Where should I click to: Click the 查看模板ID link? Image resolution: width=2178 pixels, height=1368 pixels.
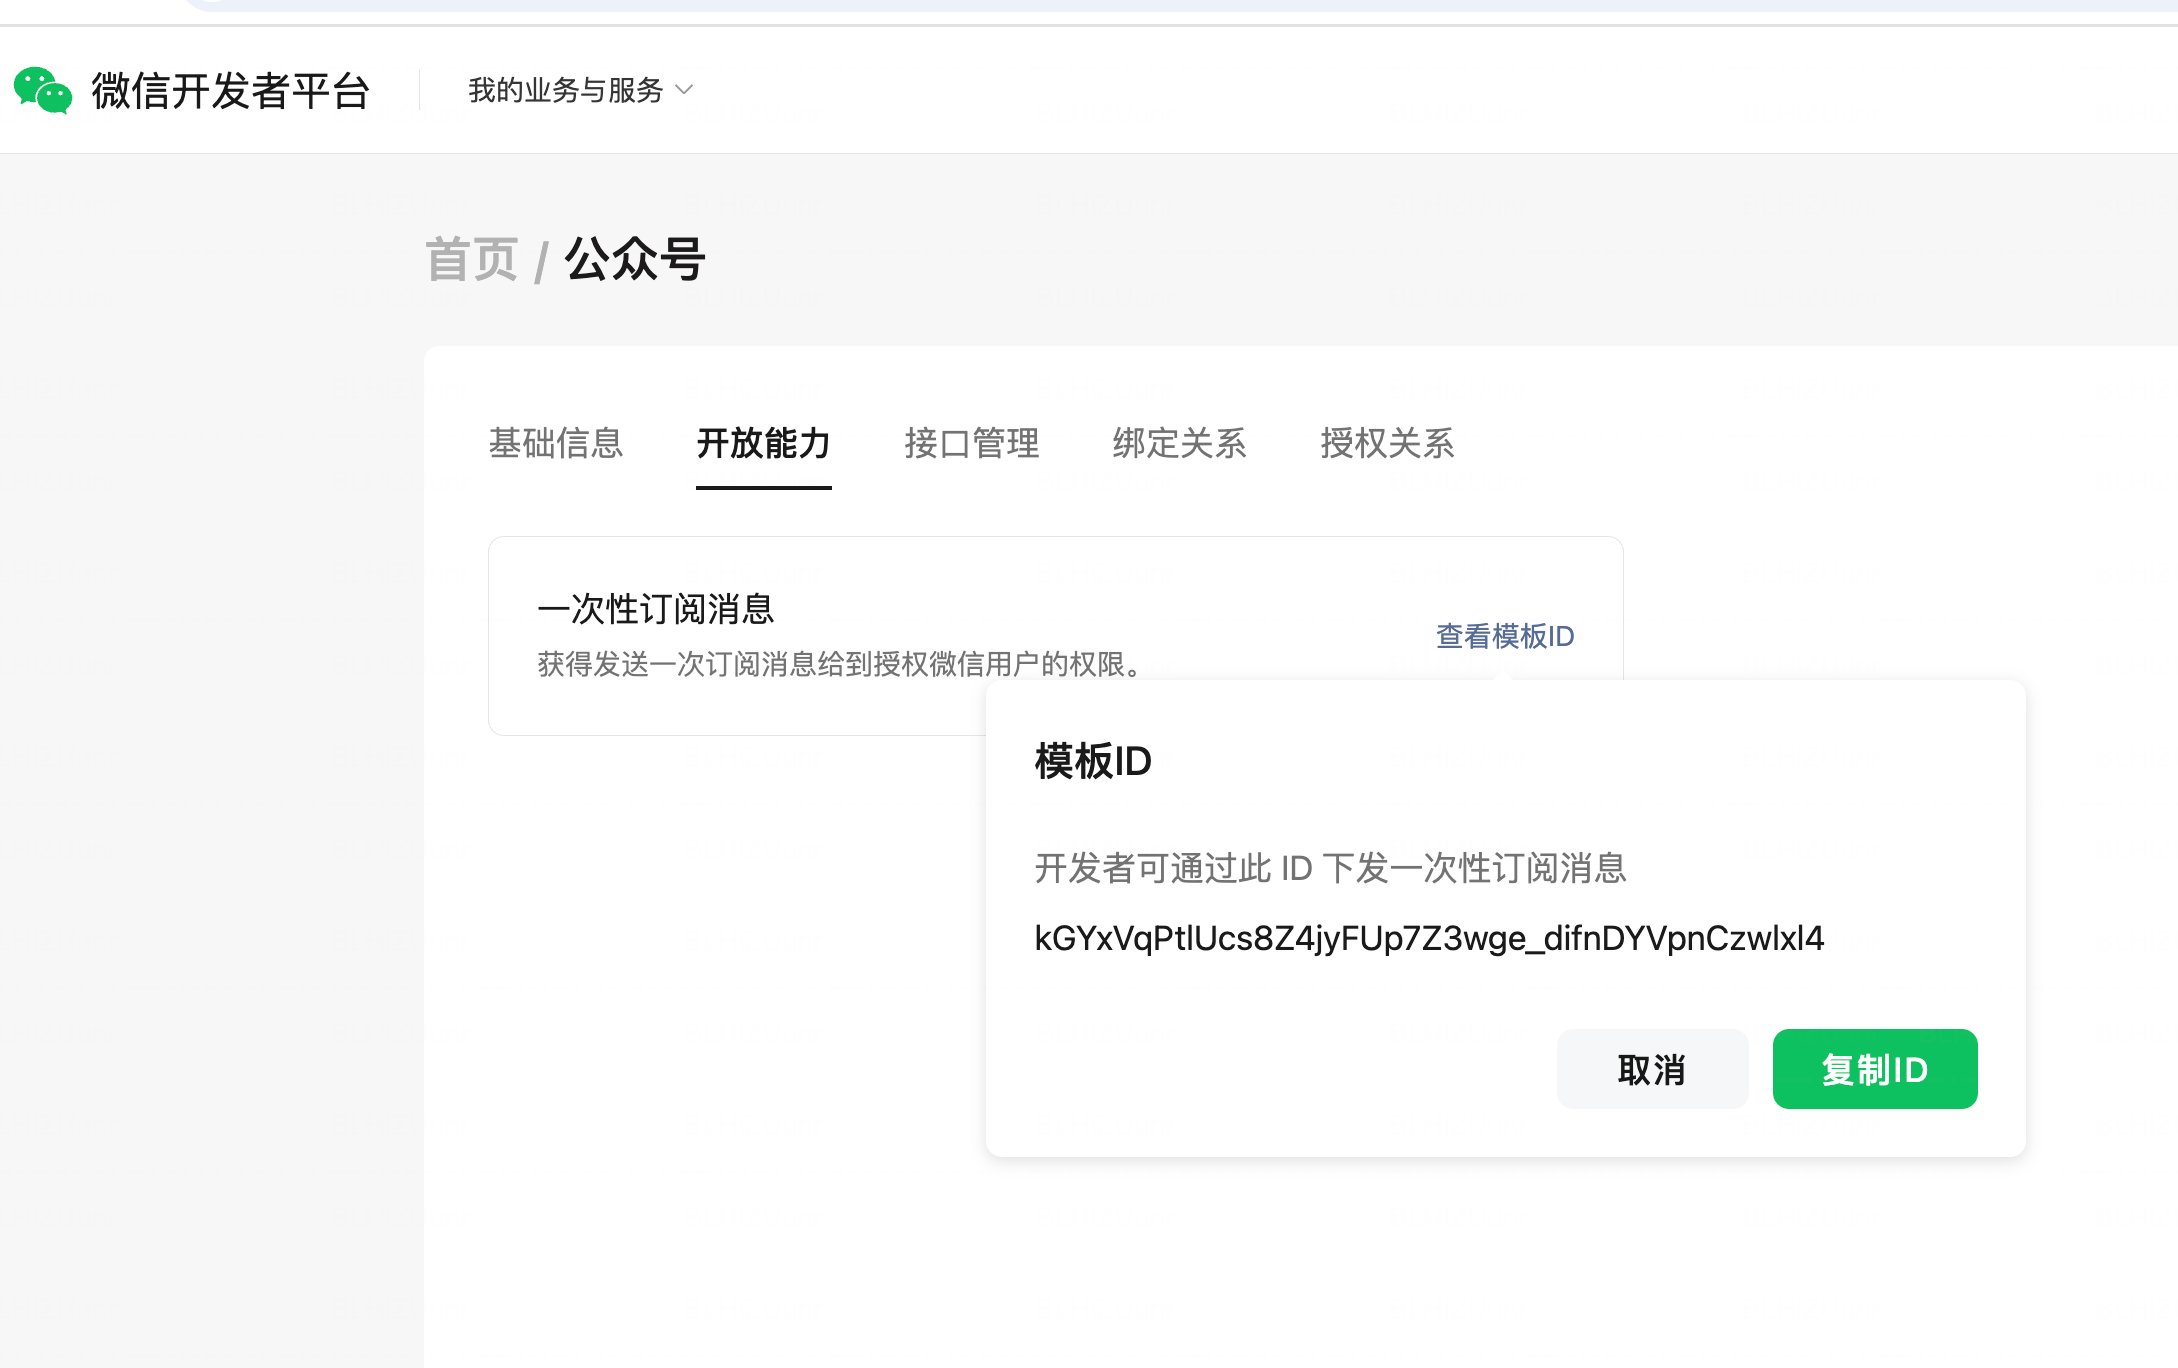pyautogui.click(x=1505, y=636)
